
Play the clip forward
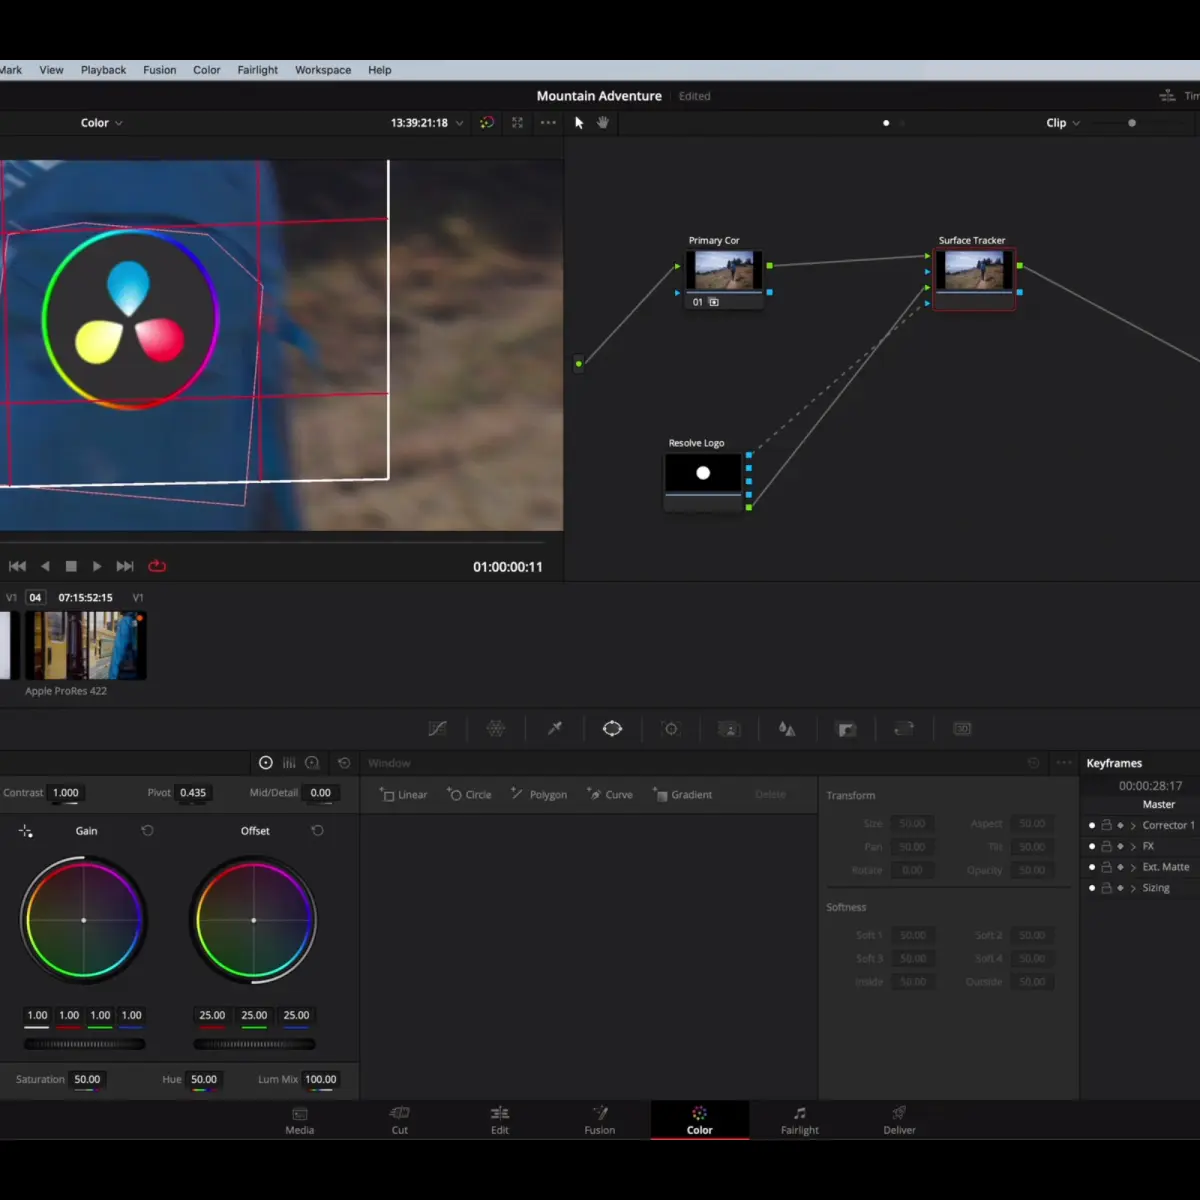click(97, 566)
